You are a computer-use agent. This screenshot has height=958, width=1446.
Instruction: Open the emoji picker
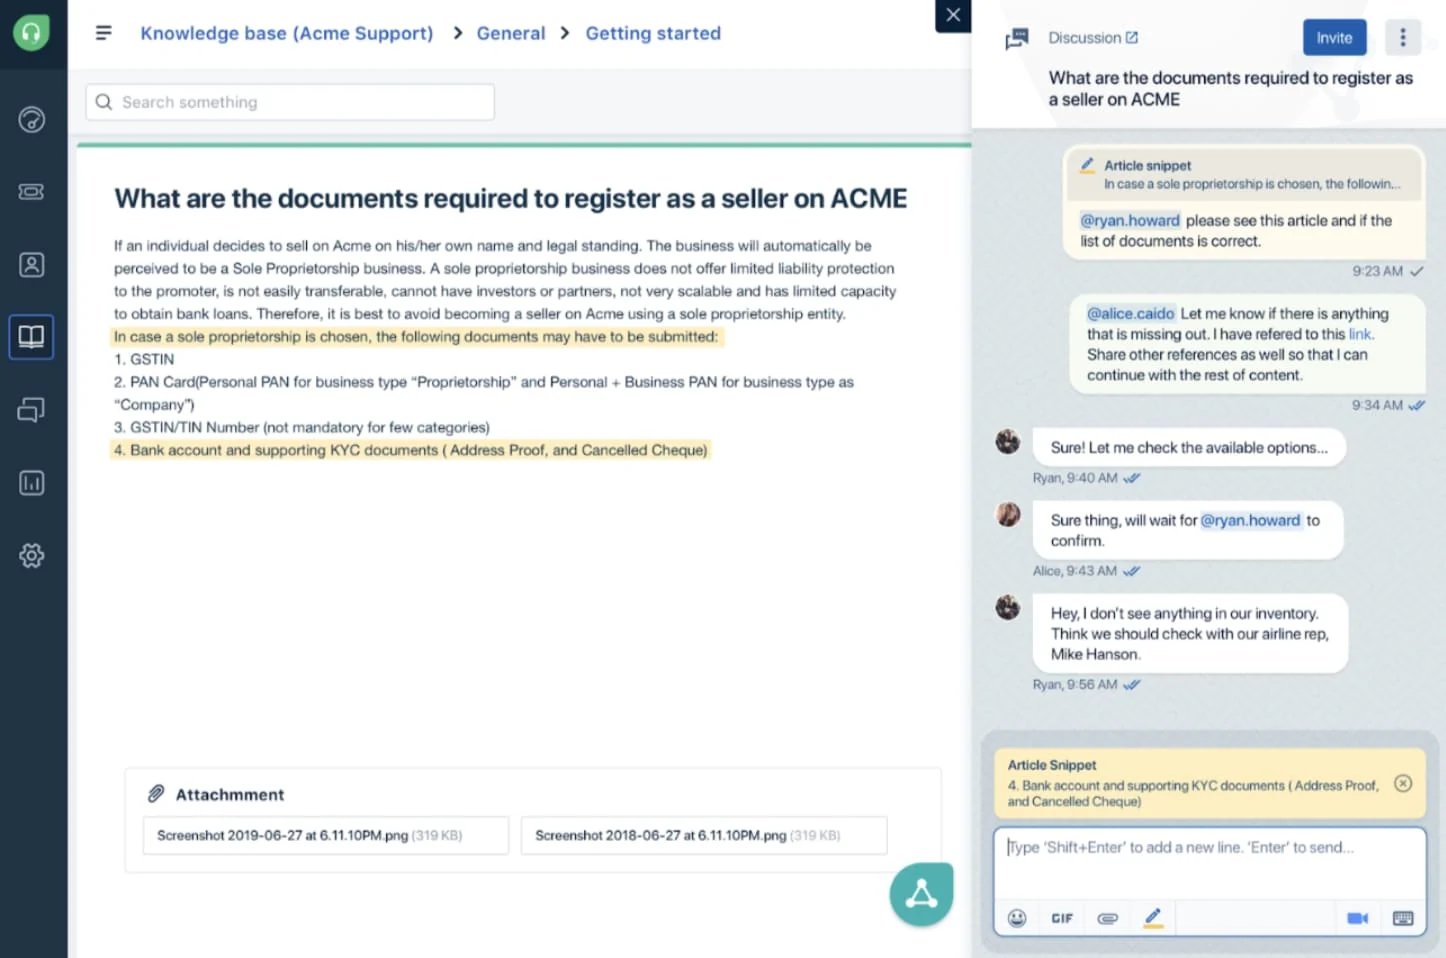[x=1017, y=918]
